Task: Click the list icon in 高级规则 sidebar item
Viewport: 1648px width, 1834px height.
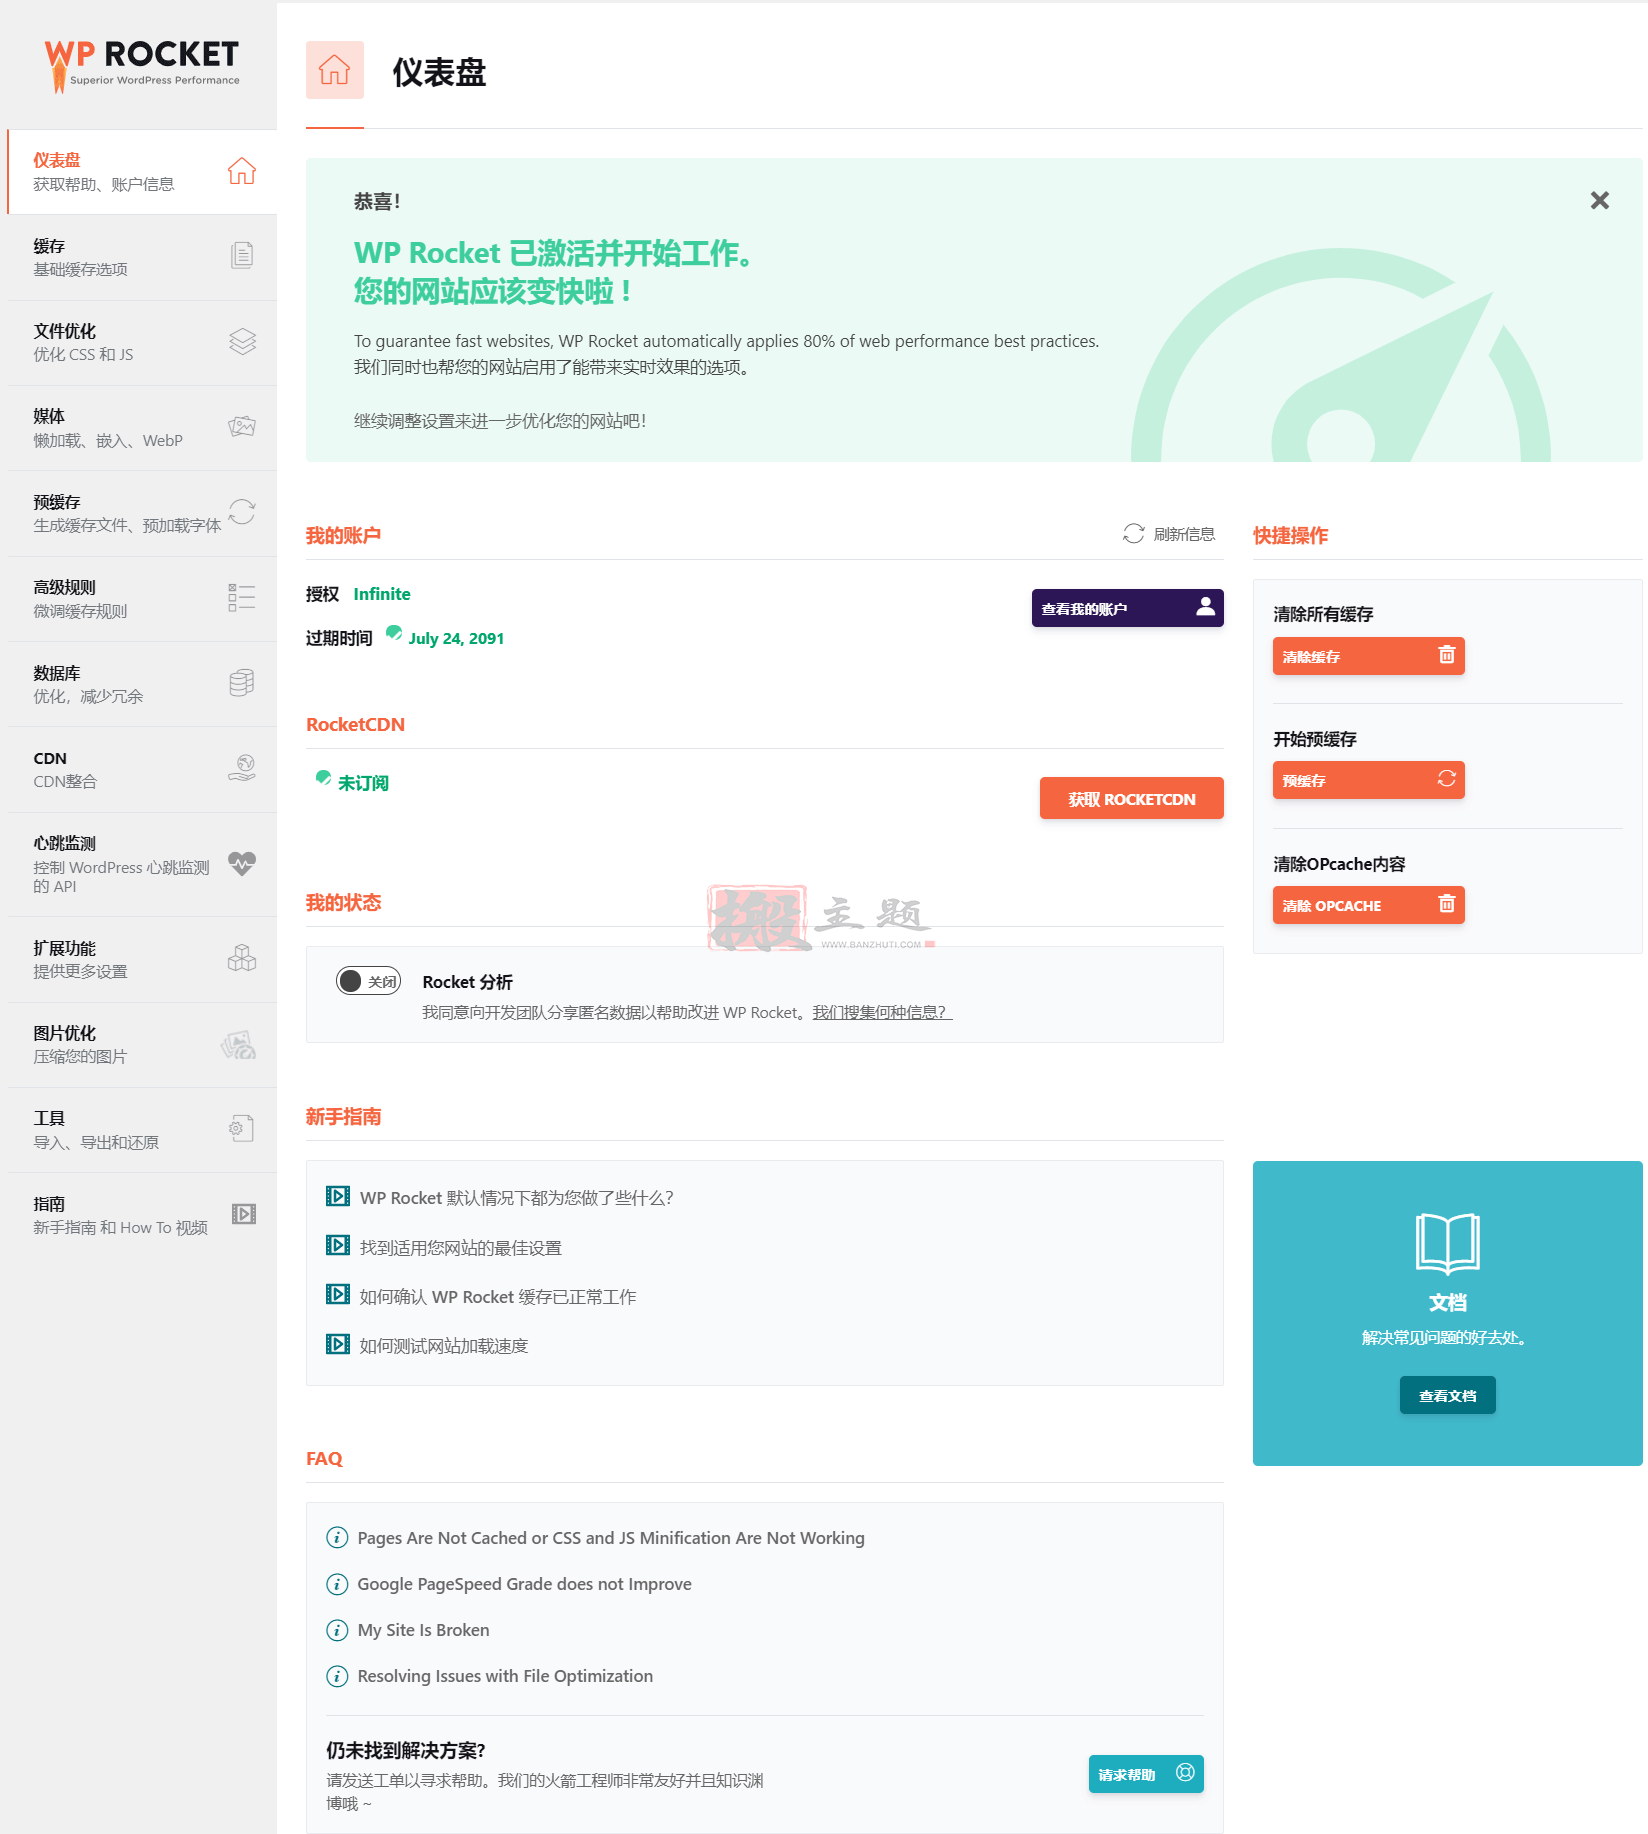Action: click(x=242, y=598)
